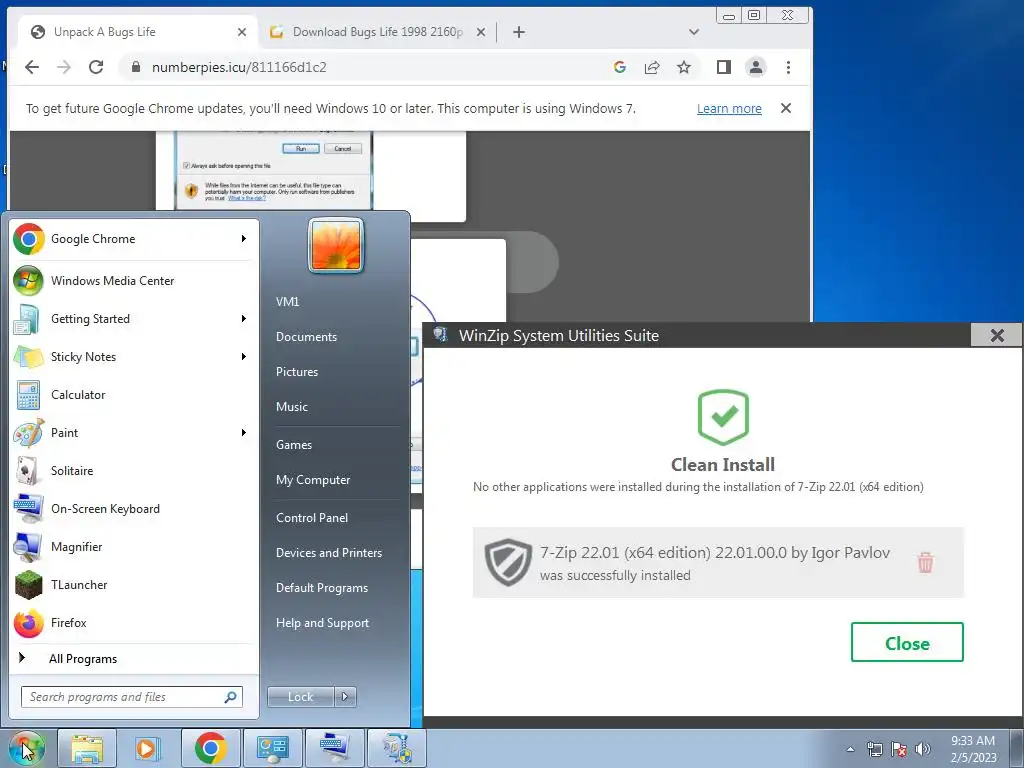The height and width of the screenshot is (768, 1024).
Task: Go back in Chrome
Action: 32,67
